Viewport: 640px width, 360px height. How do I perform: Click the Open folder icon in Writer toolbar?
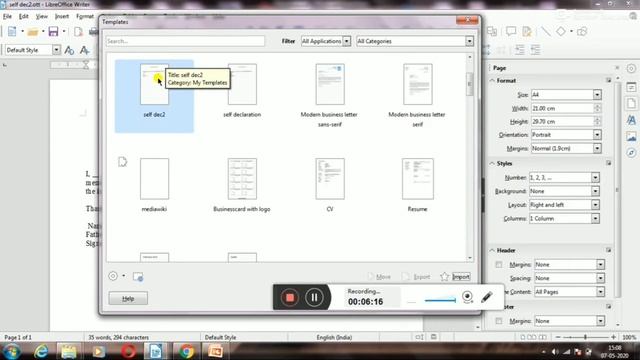(33, 31)
